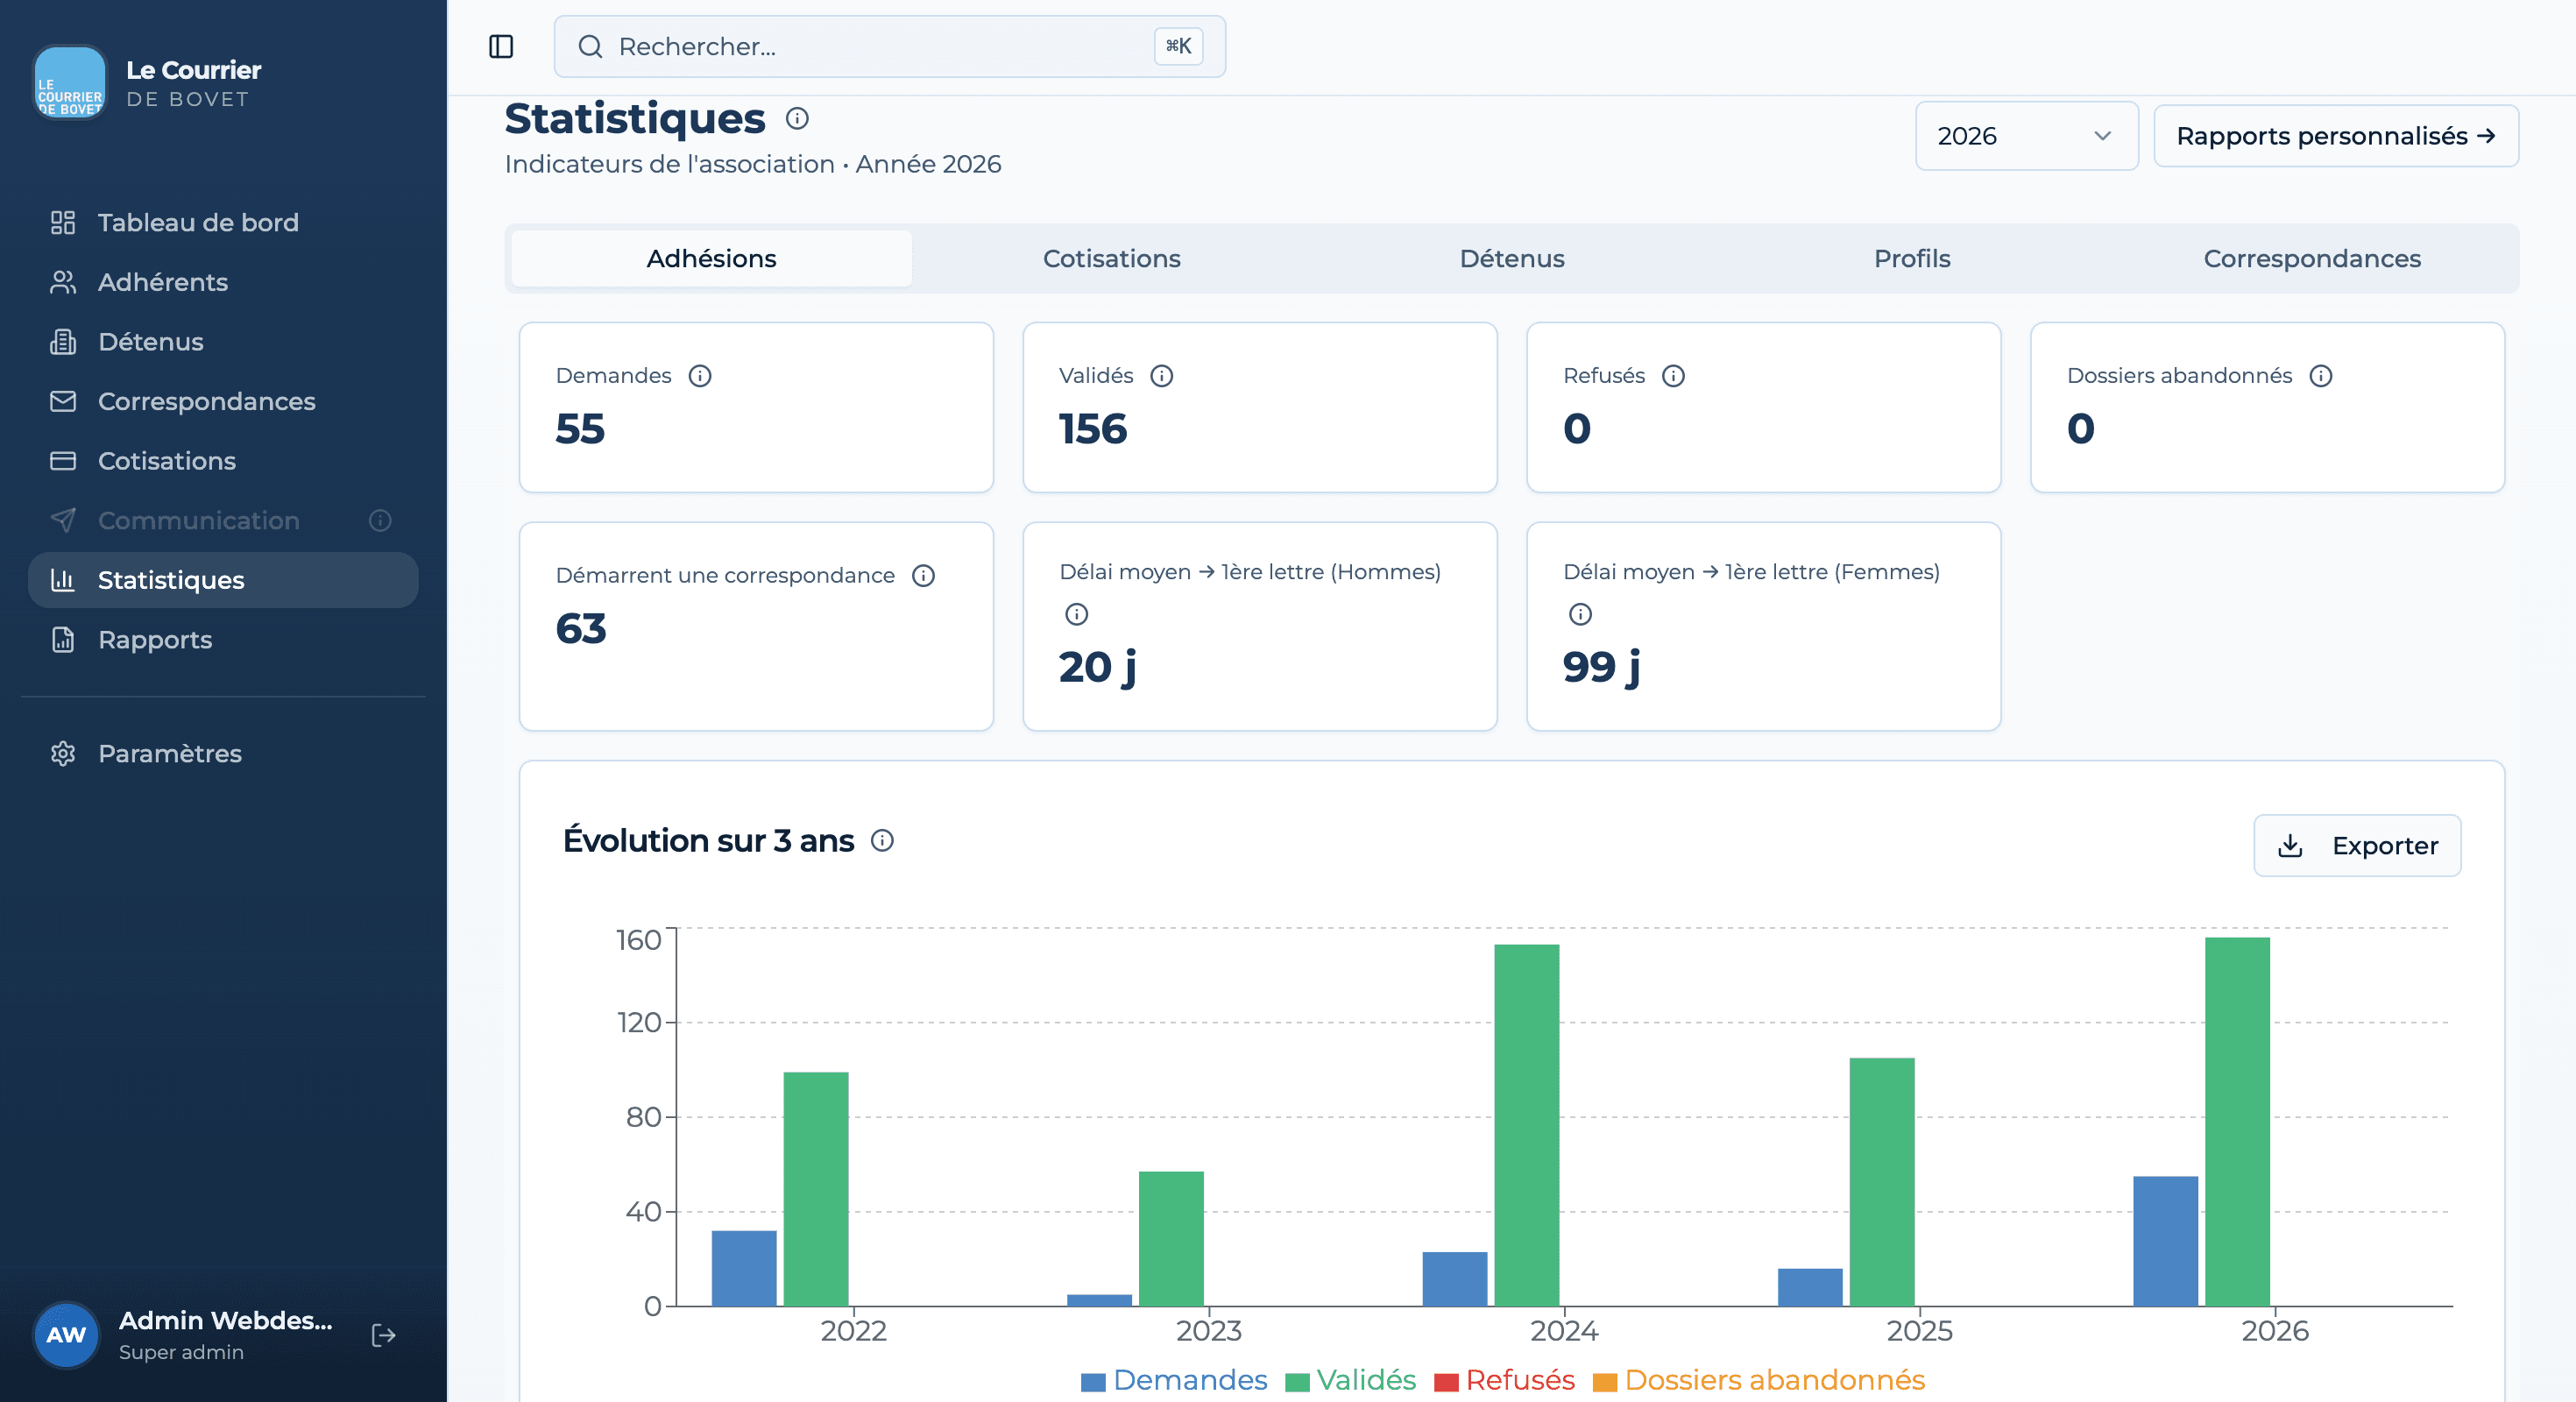Click the Statistiques bar chart icon
2576x1402 pixels.
(x=63, y=580)
